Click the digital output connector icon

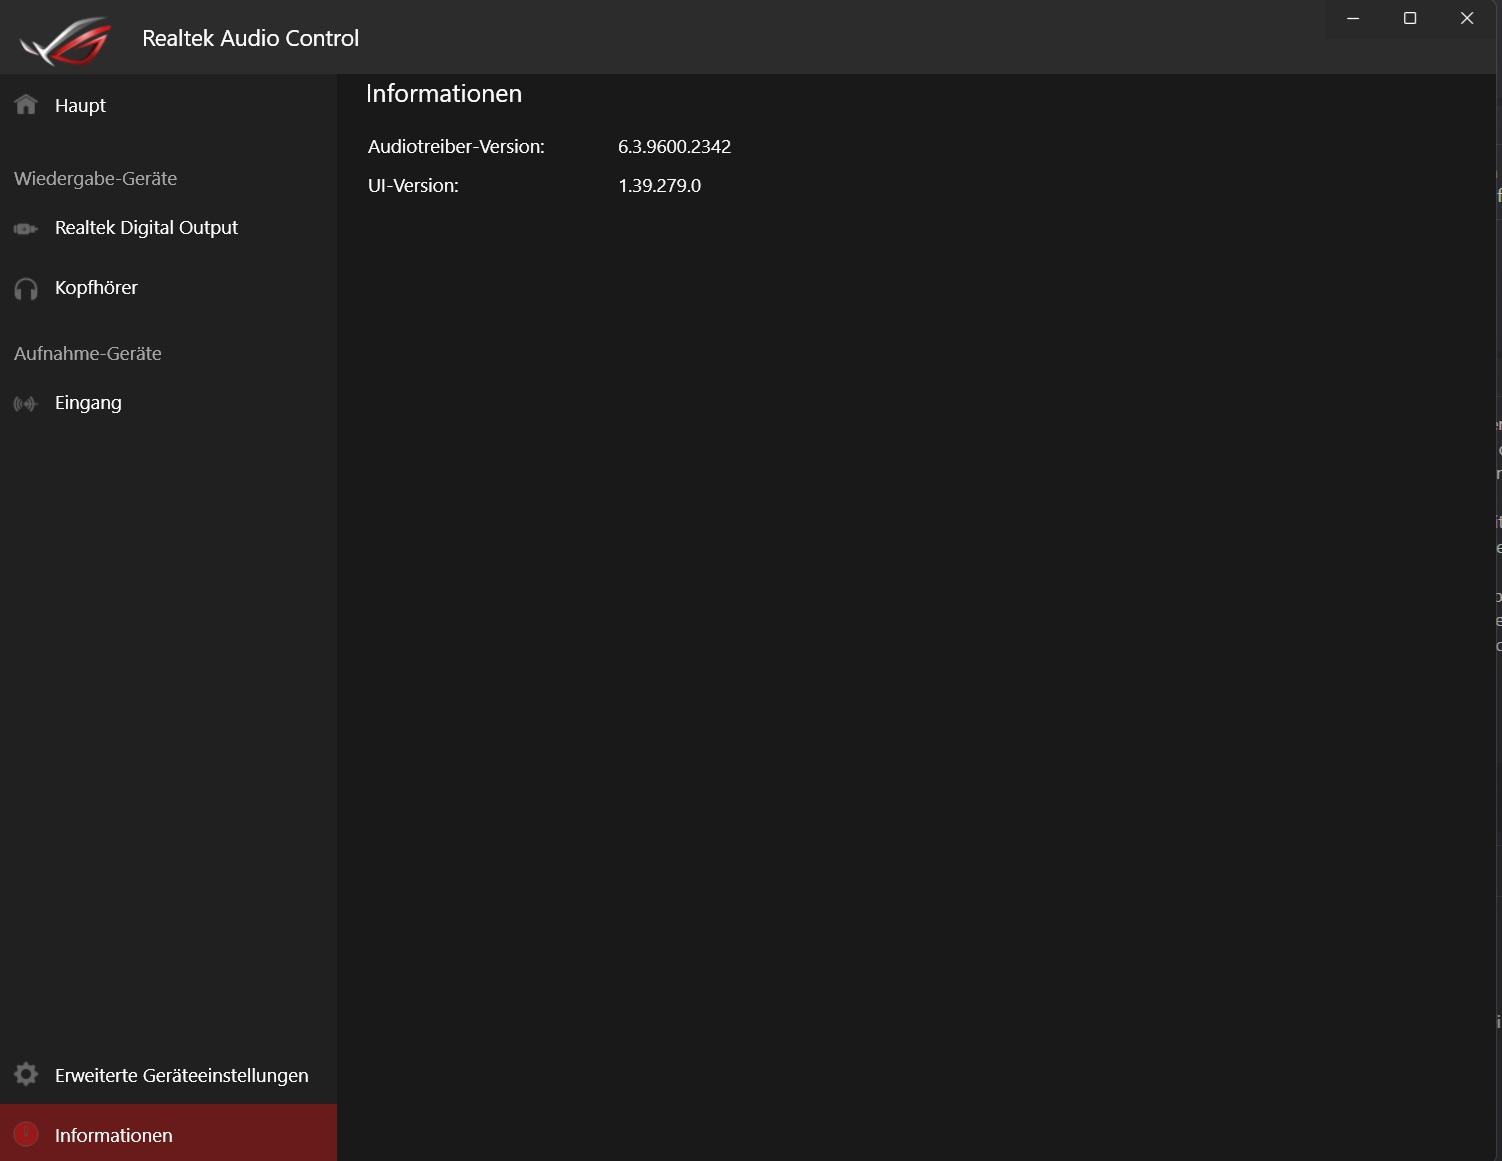pyautogui.click(x=26, y=228)
